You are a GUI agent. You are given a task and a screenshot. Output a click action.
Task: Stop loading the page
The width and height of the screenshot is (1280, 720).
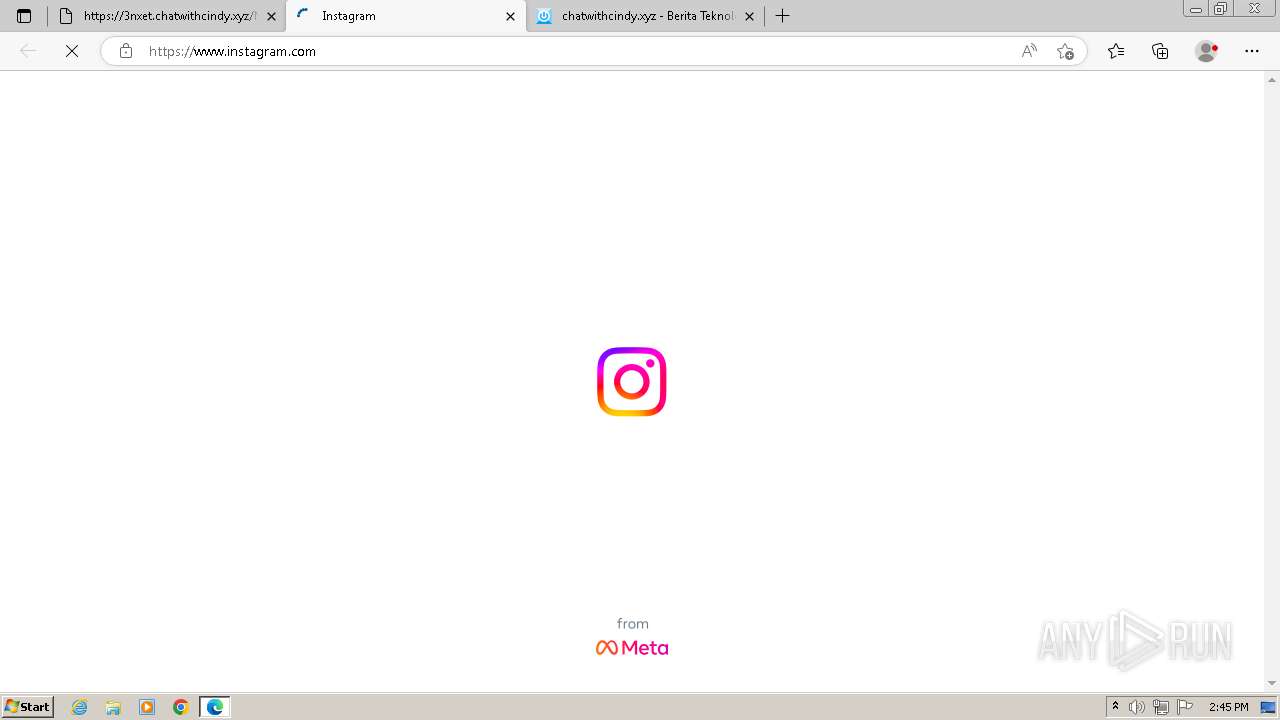coord(72,51)
